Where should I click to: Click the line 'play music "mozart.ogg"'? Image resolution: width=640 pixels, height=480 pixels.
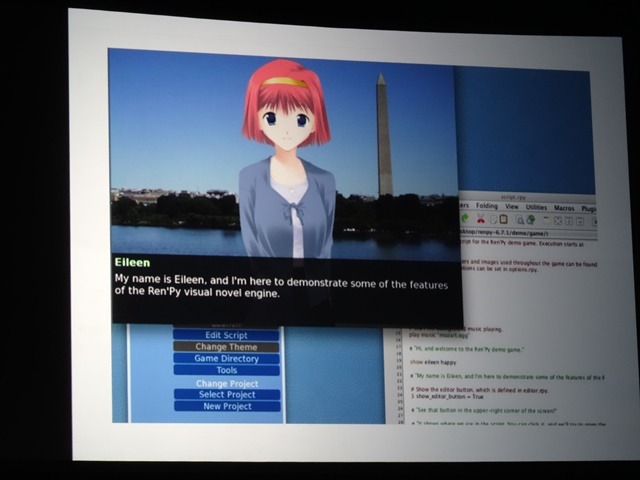click(x=439, y=335)
